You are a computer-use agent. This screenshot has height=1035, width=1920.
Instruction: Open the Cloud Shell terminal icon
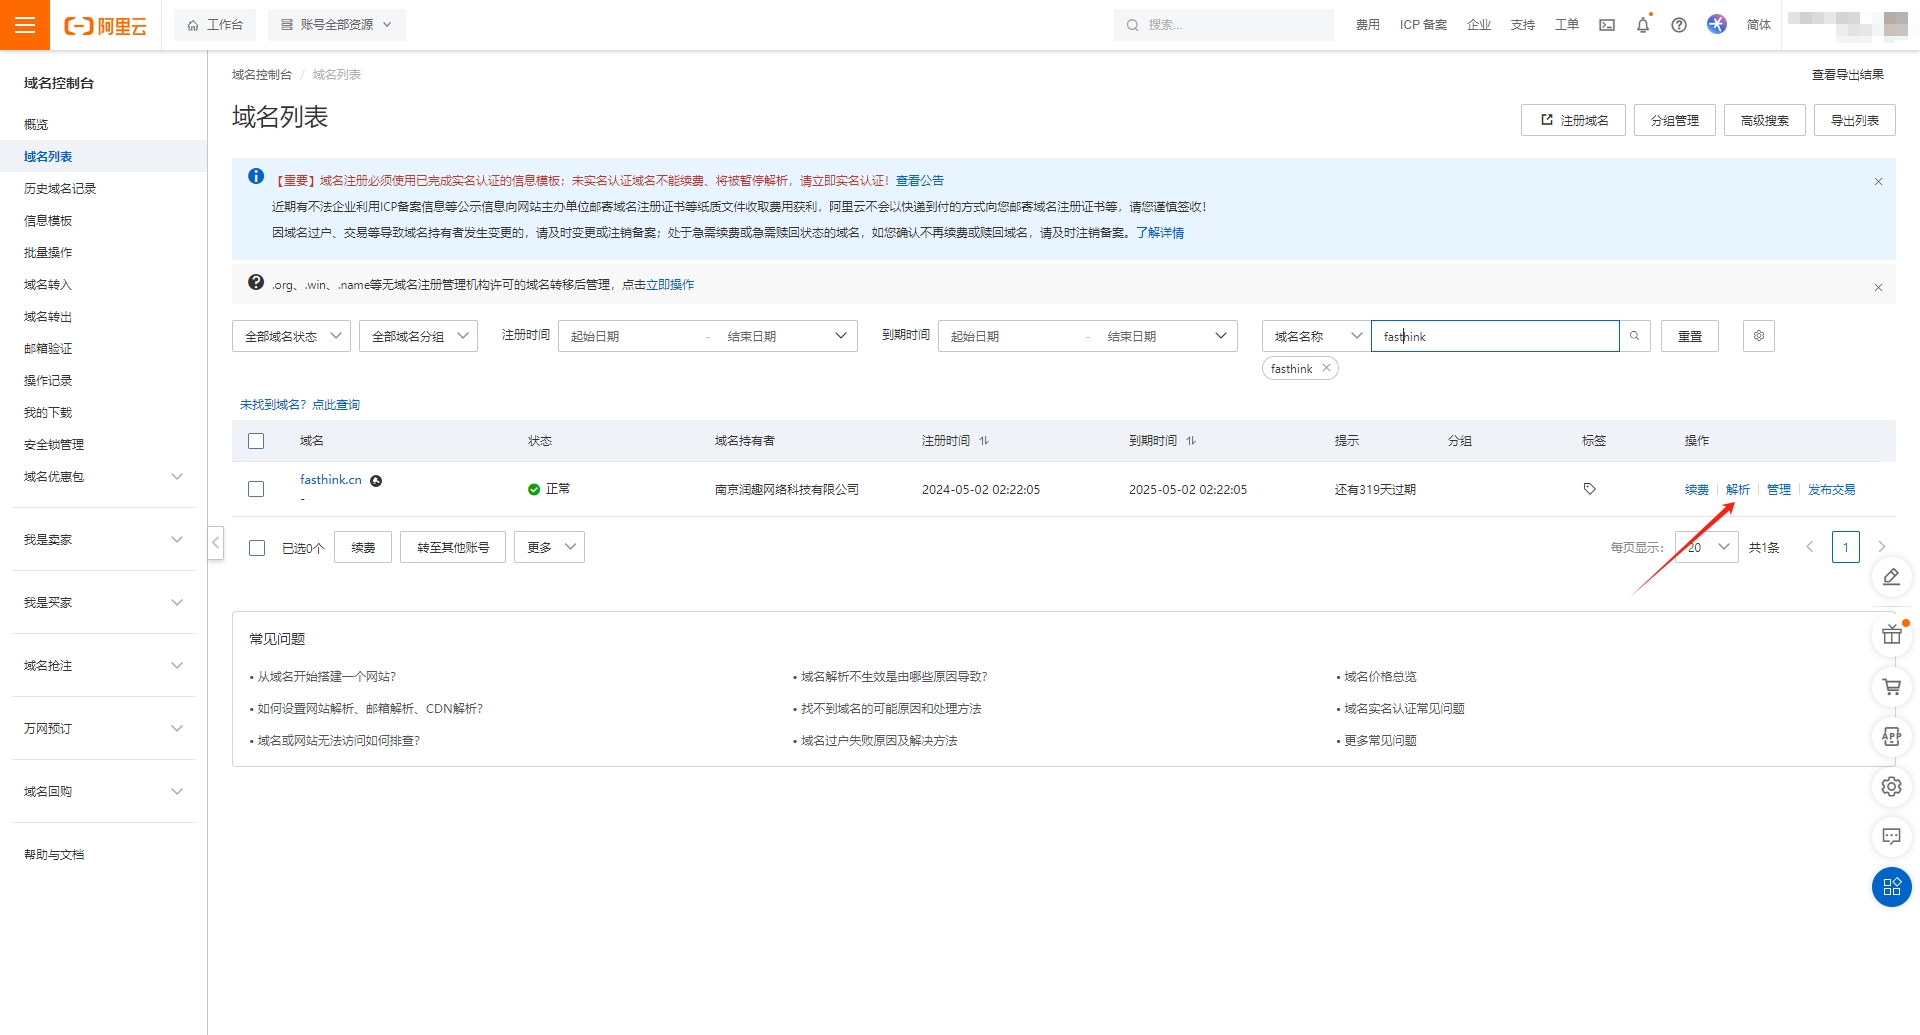(x=1607, y=25)
